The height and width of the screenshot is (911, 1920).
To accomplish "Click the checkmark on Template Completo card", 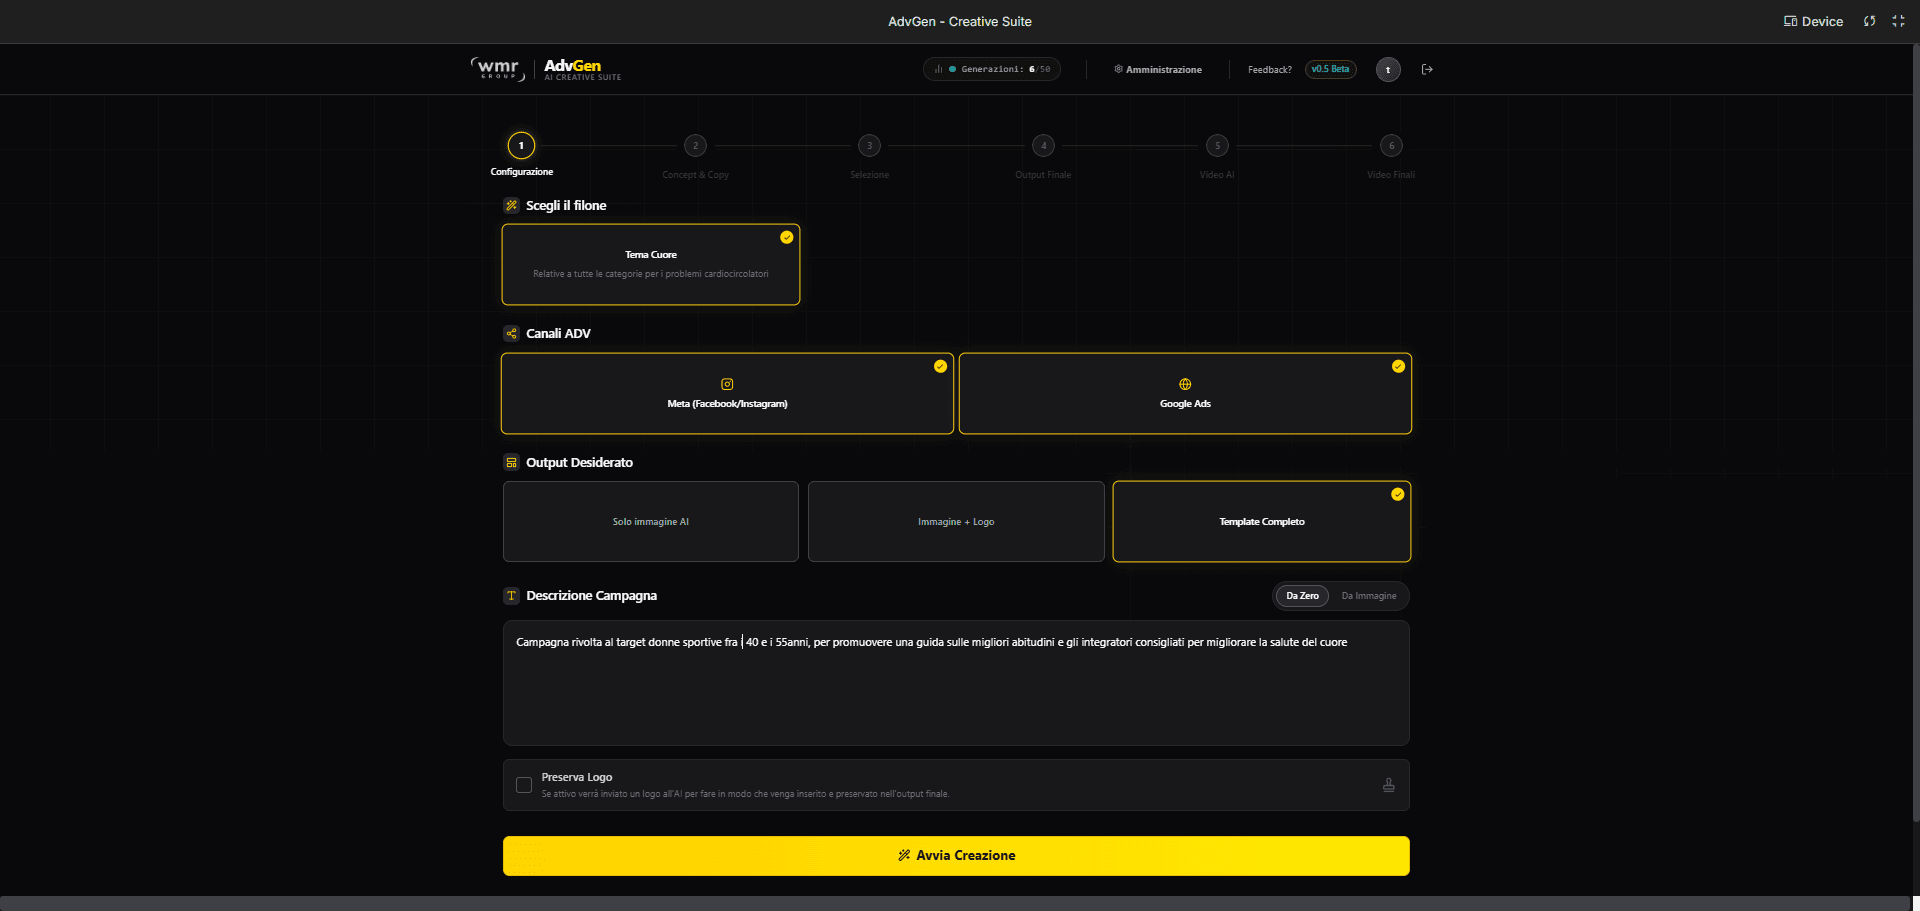I will tap(1398, 494).
